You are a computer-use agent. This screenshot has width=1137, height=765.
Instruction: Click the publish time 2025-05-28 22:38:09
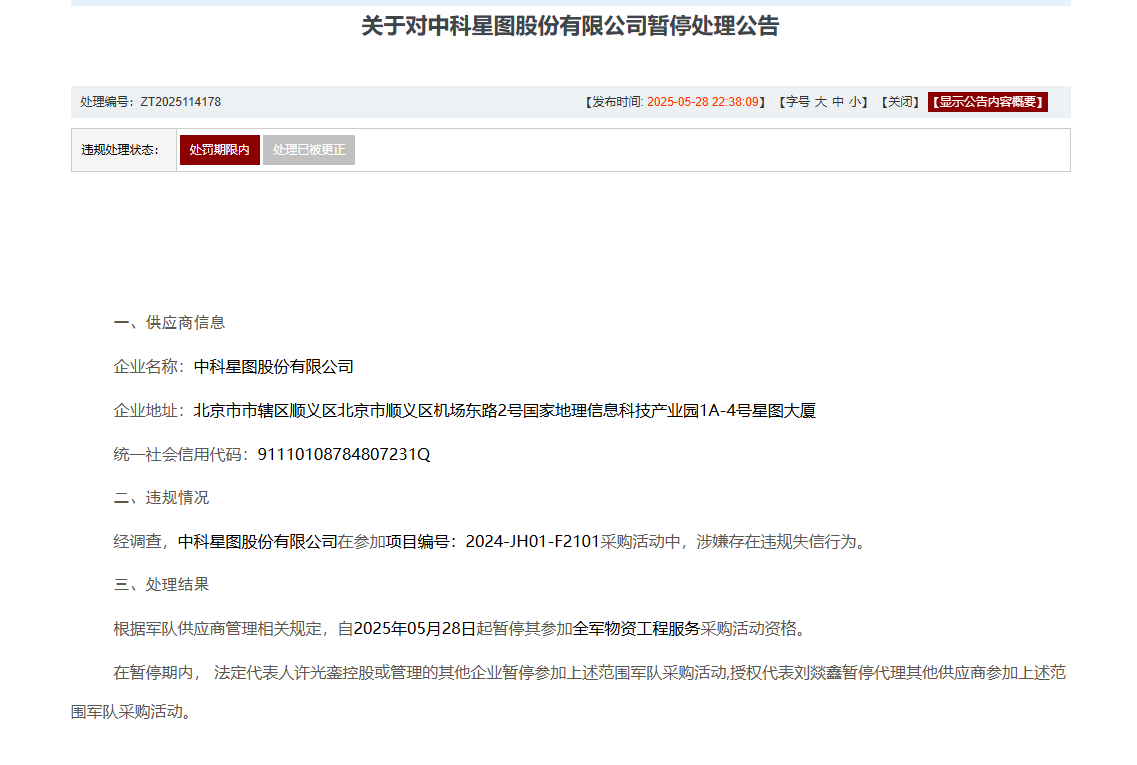[703, 102]
